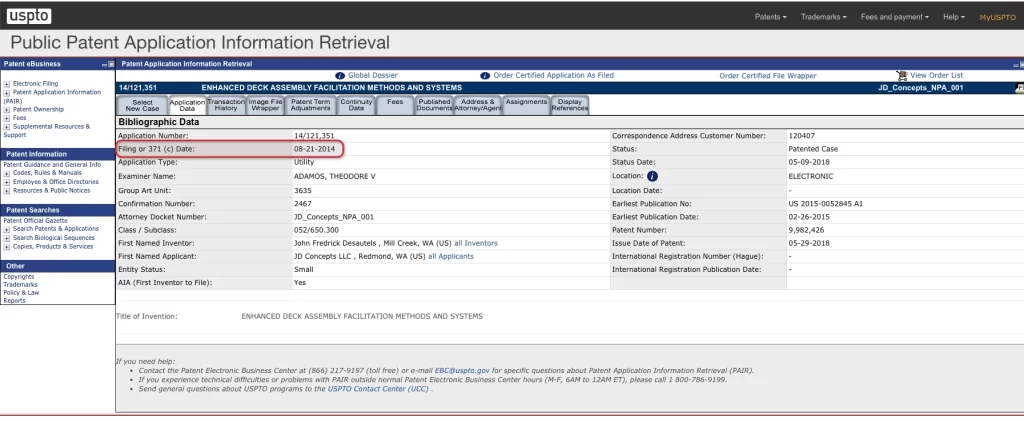Open the Help dropdown menu
This screenshot has height=421, width=1024.
(953, 17)
